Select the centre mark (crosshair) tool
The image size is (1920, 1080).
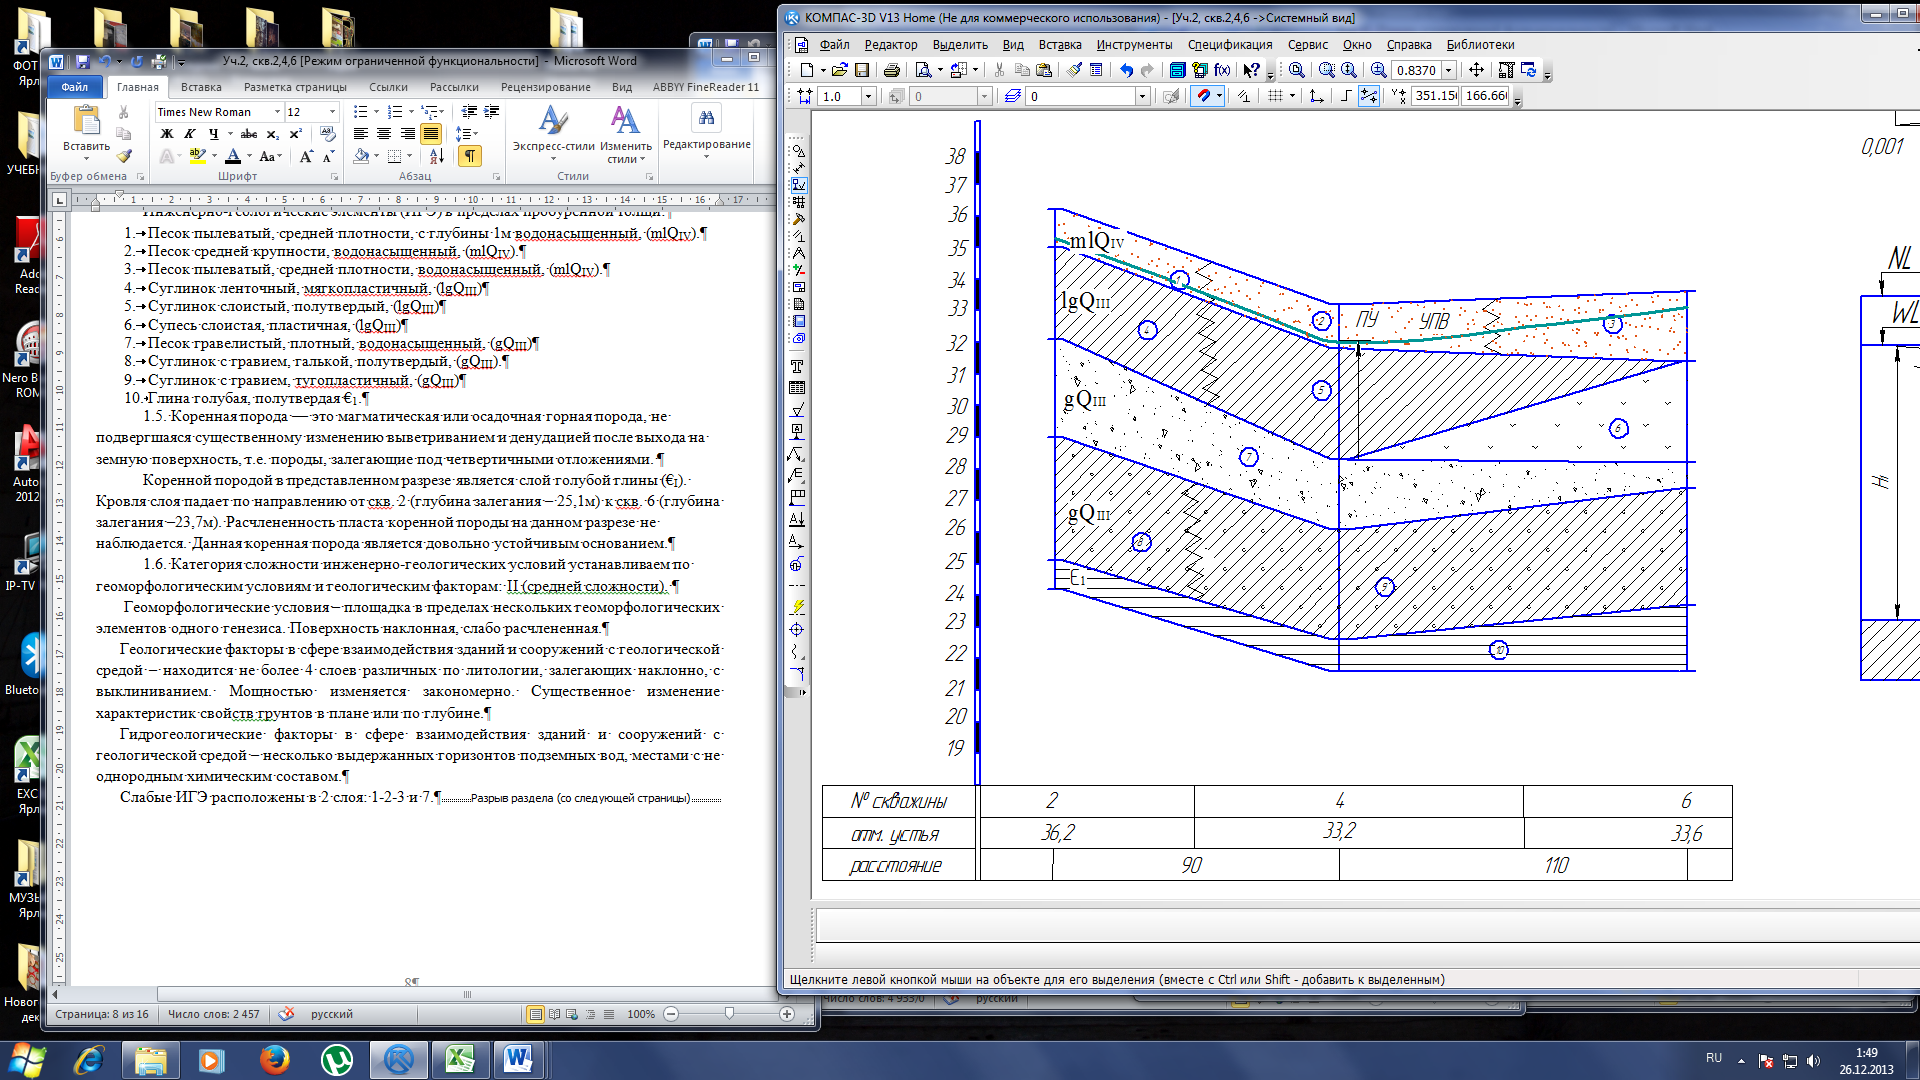(x=797, y=629)
